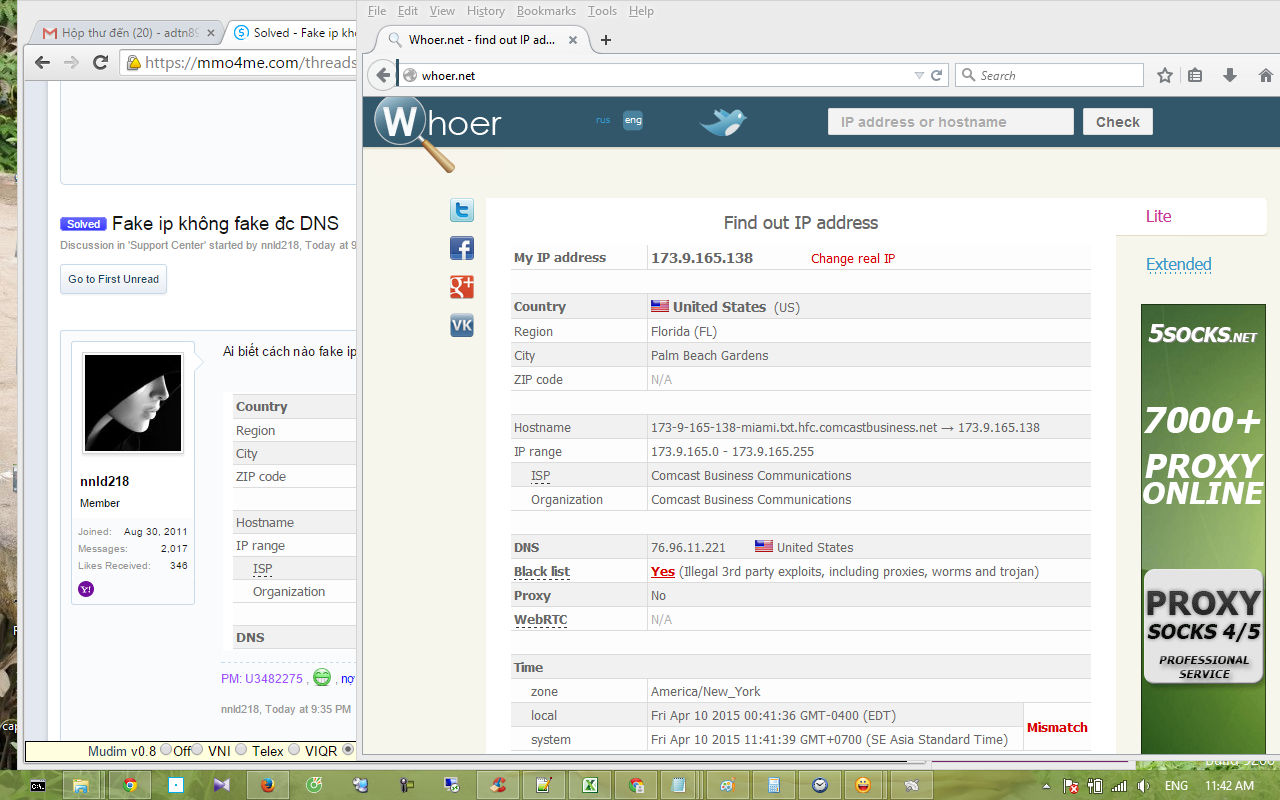
Task: Click the WebRTC label link
Action: 540,620
